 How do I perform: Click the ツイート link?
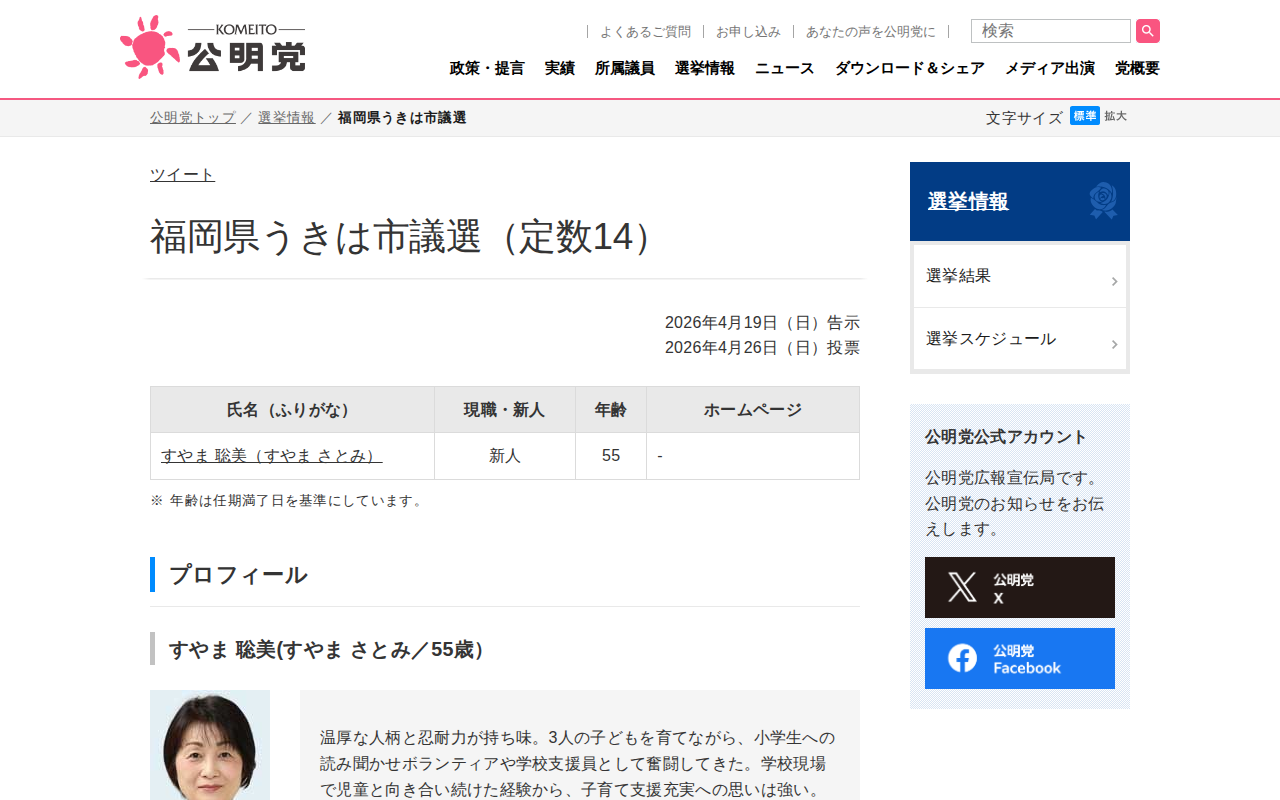click(x=182, y=174)
